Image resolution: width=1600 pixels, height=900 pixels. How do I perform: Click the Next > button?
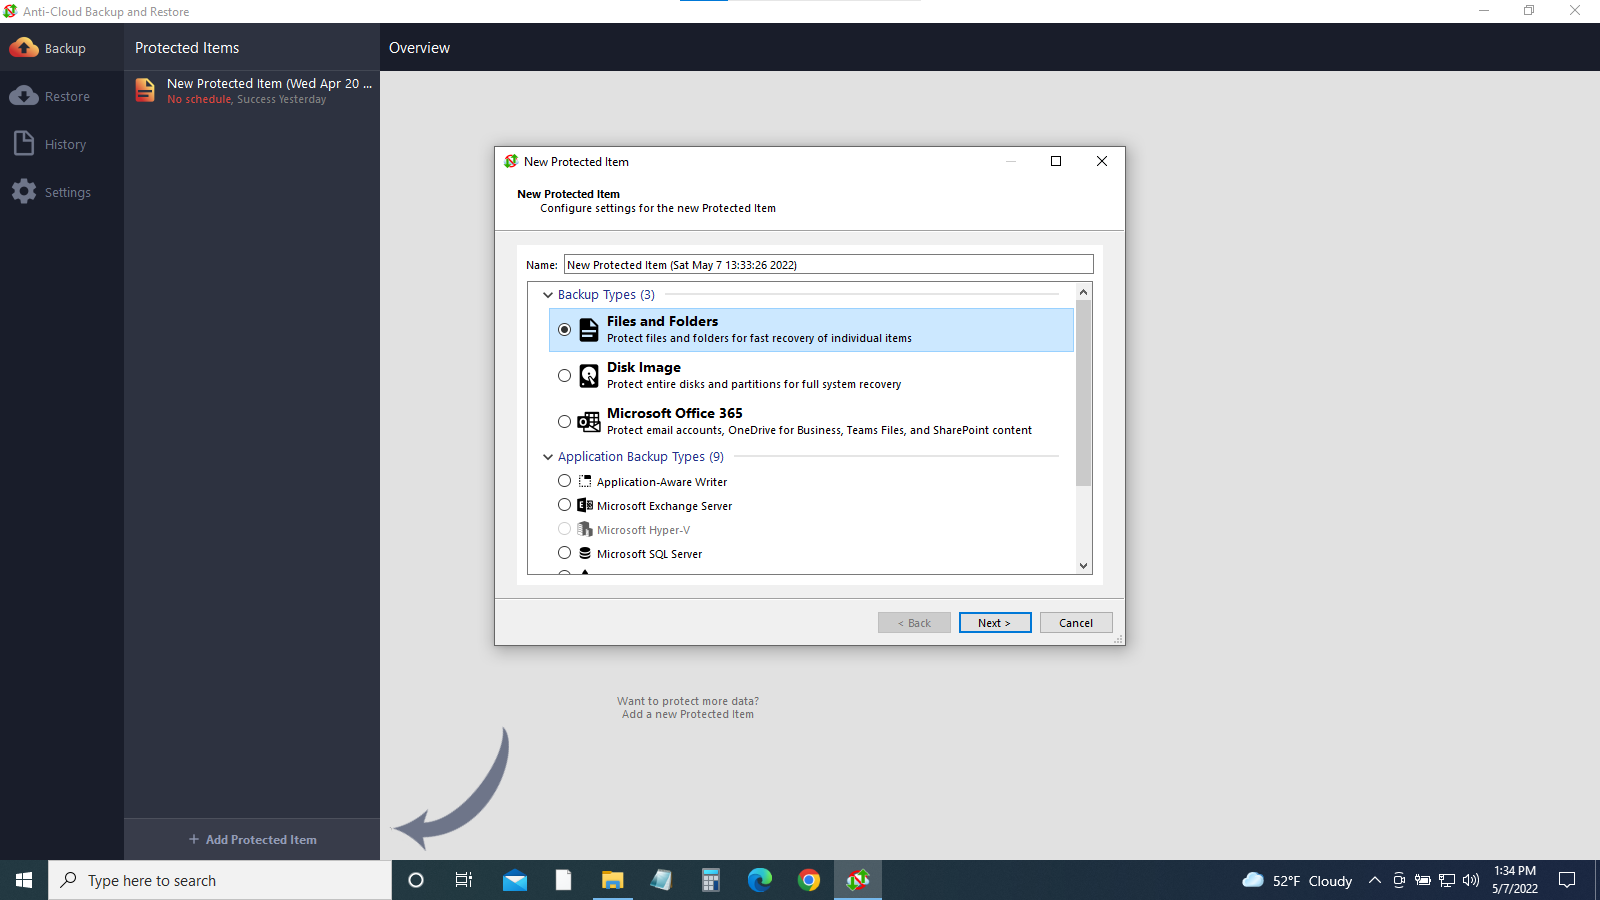[x=995, y=623]
